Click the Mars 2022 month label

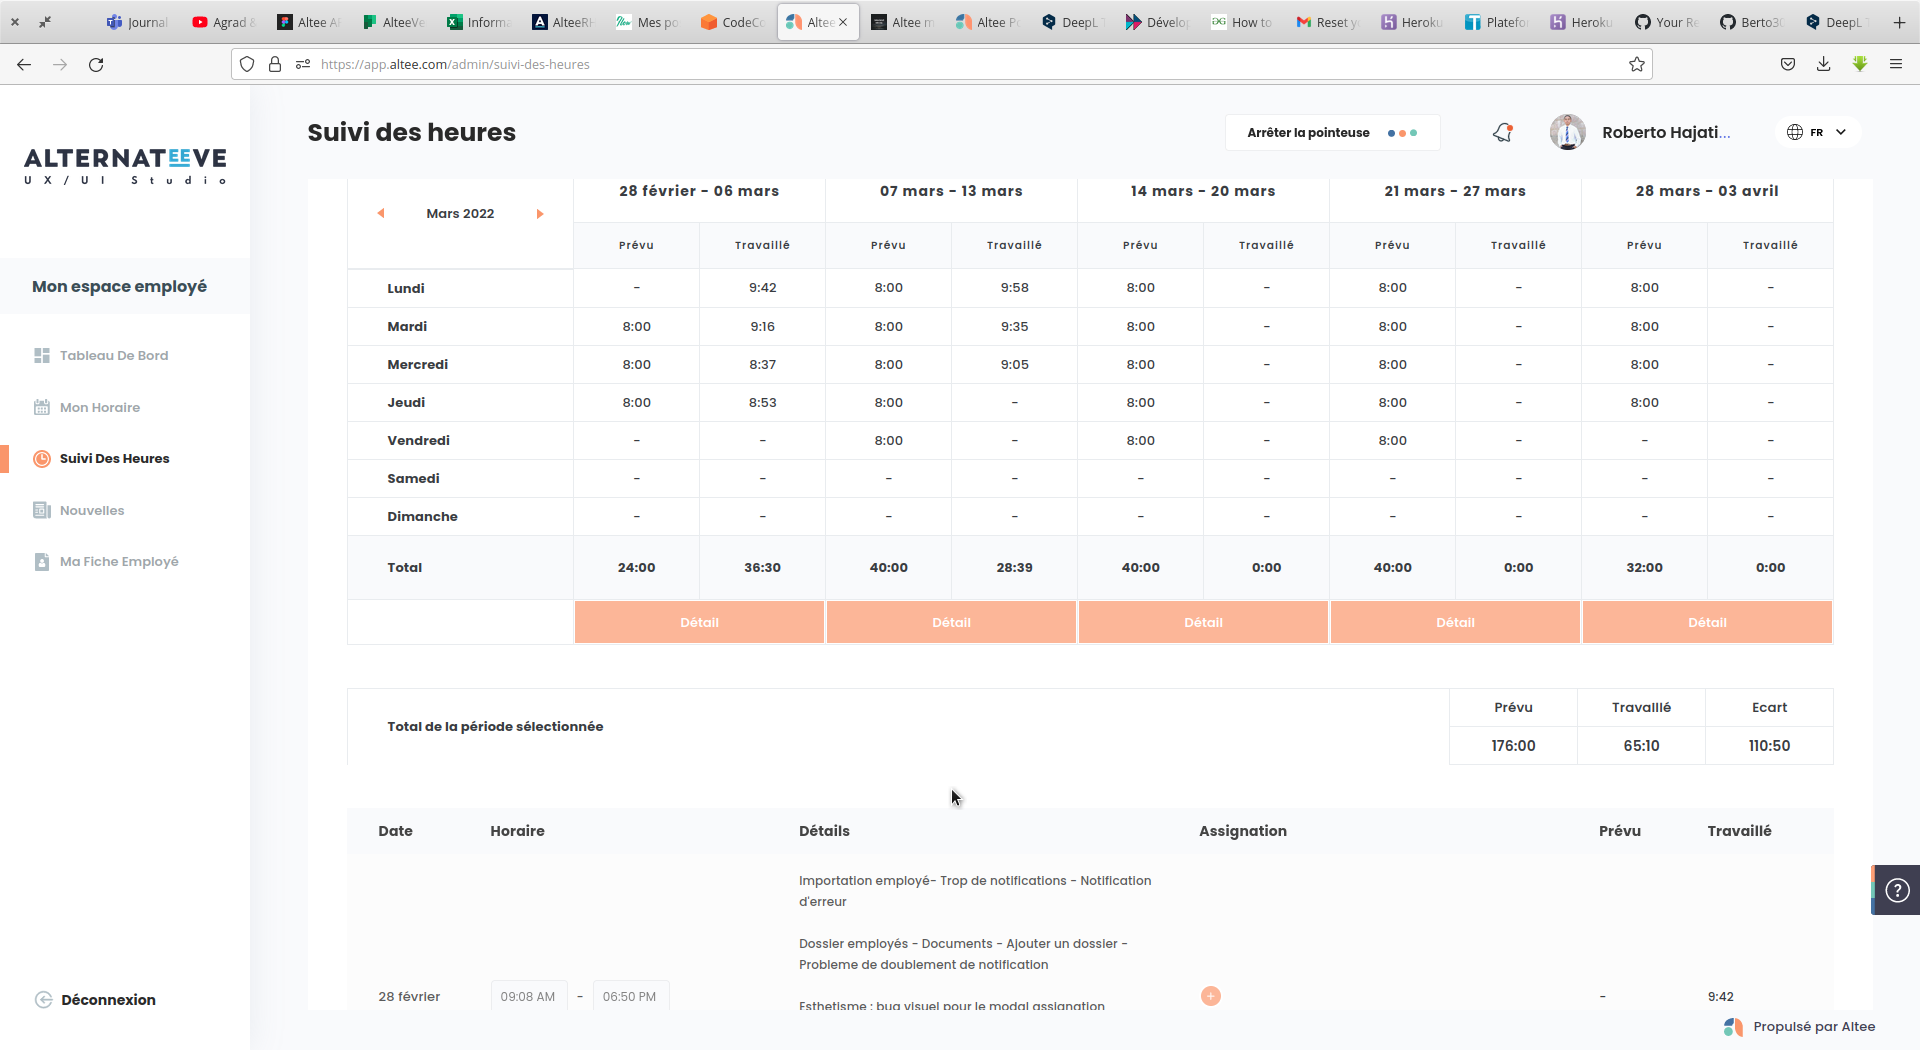[x=460, y=213]
